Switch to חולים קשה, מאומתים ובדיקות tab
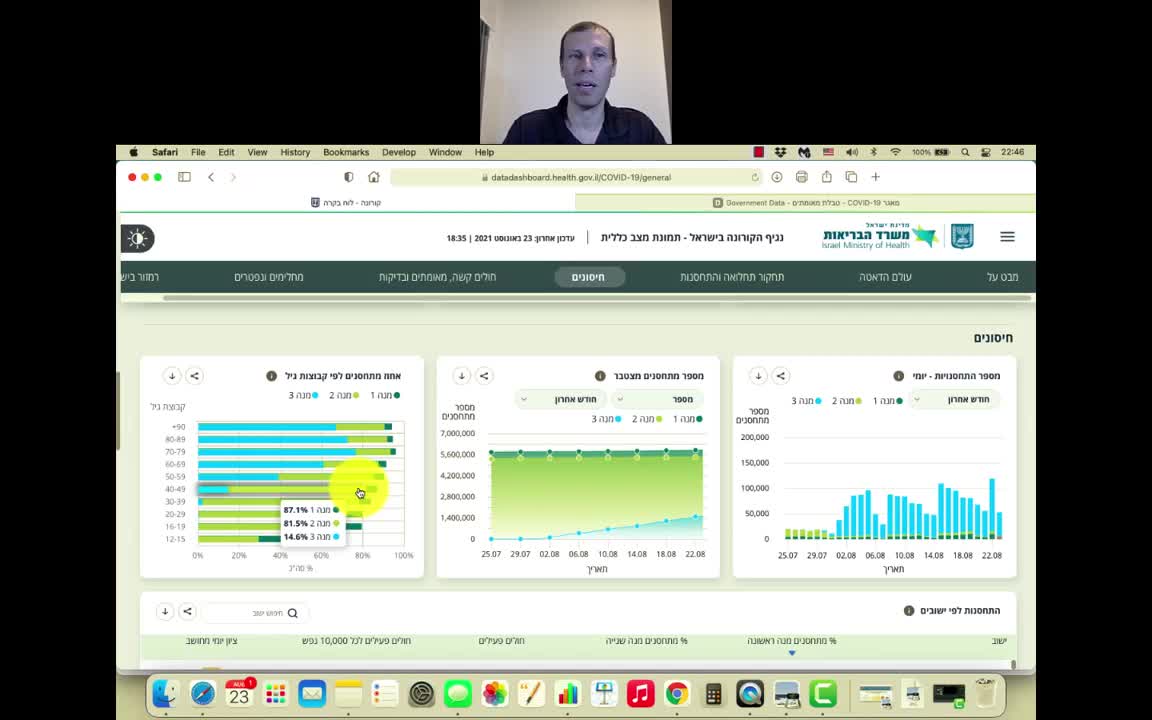1152x720 pixels. 437,277
